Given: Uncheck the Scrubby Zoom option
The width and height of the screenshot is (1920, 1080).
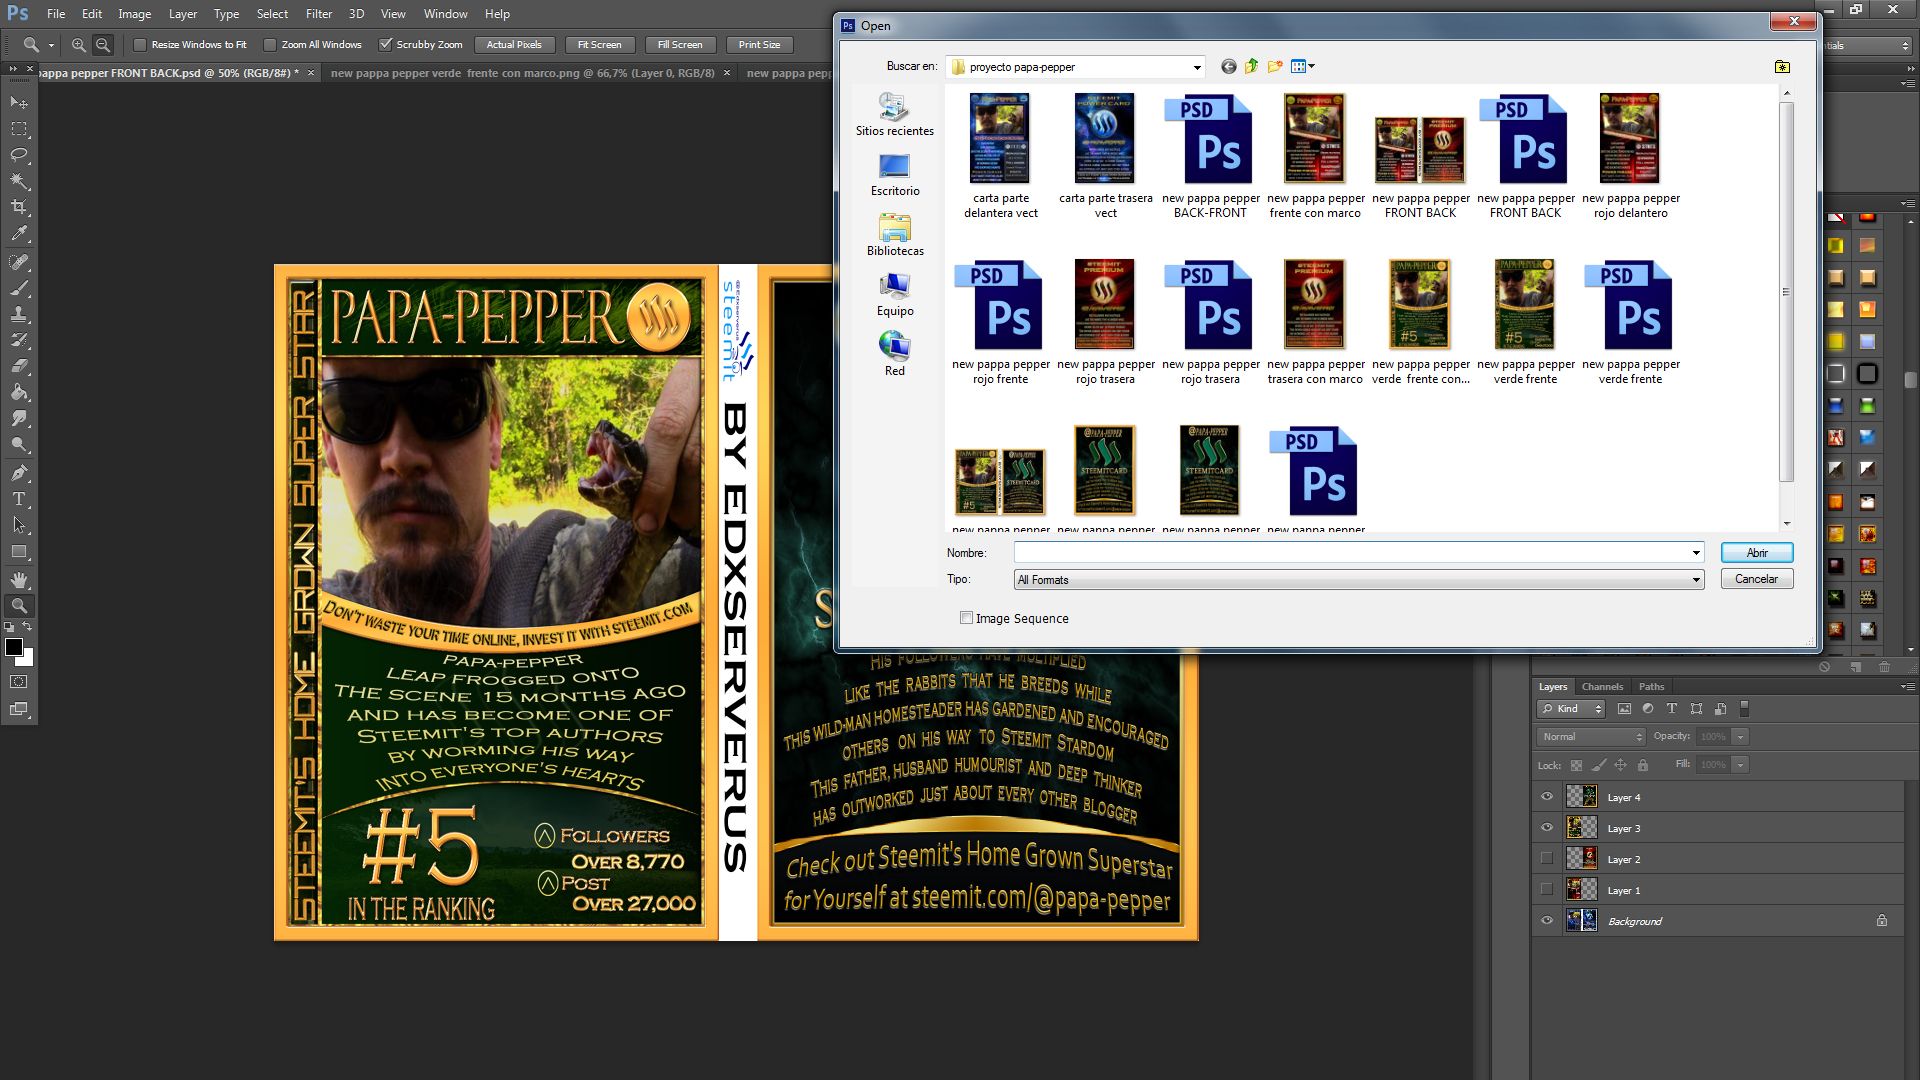Looking at the screenshot, I should (x=386, y=45).
